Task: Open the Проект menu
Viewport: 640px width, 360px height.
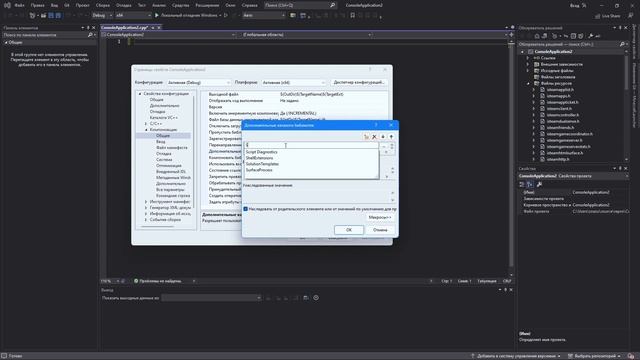Action: coord(82,5)
